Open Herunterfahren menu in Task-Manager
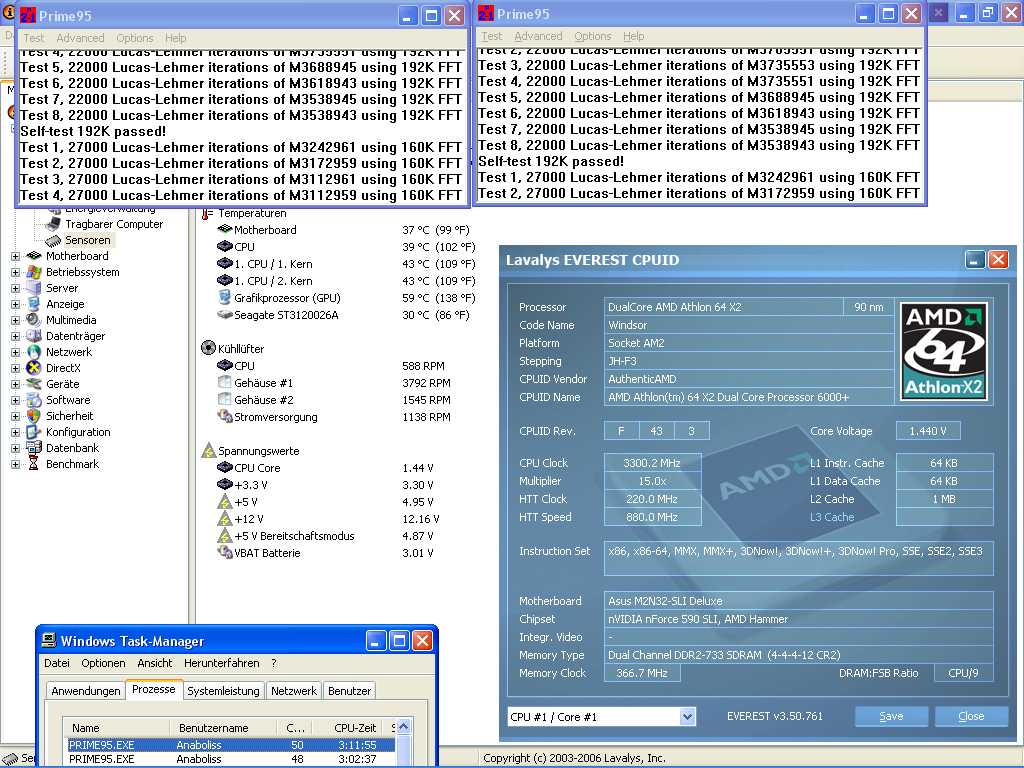This screenshot has width=1024, height=768. point(221,663)
